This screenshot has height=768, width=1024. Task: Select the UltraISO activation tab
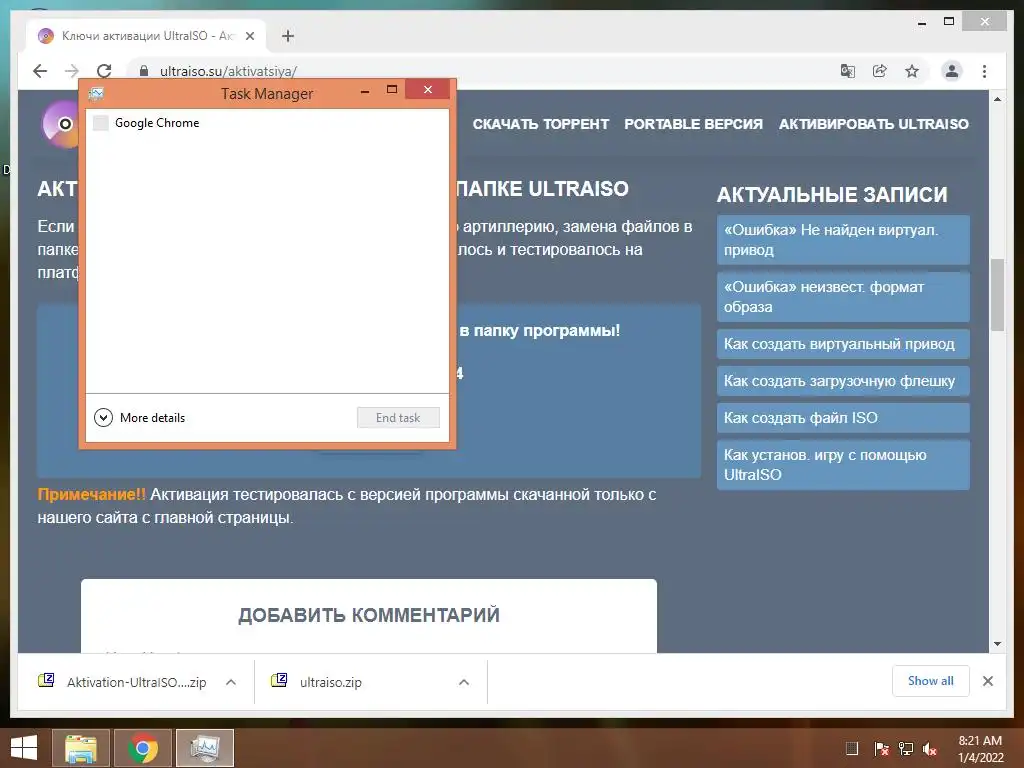(146, 36)
